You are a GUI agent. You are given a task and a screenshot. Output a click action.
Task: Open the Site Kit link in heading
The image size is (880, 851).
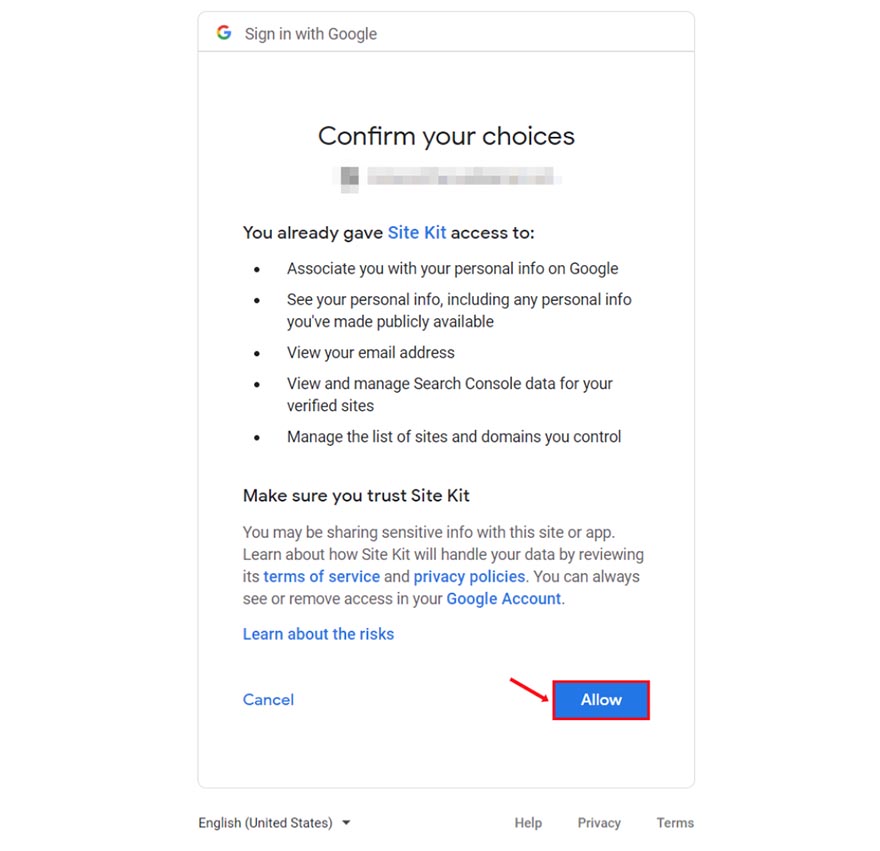(x=417, y=233)
